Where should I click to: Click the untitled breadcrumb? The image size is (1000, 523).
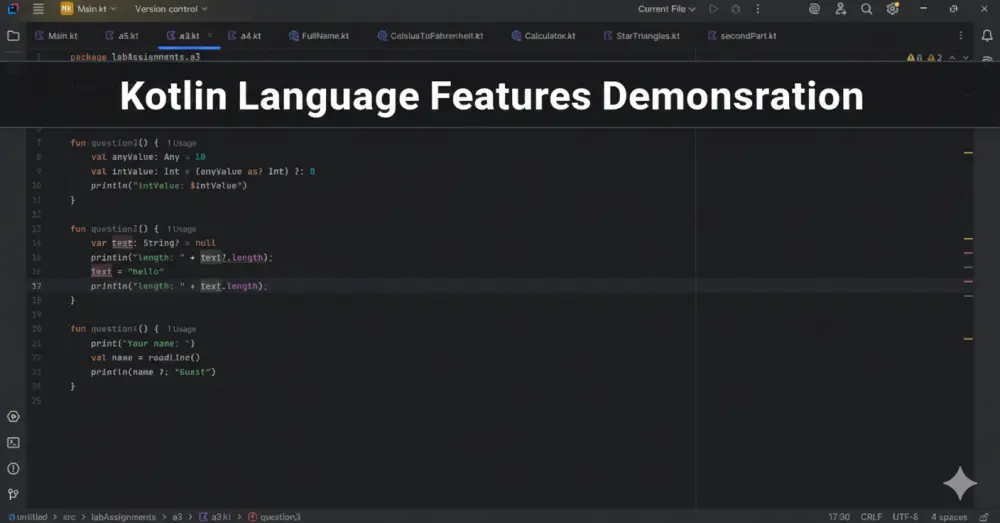pyautogui.click(x=28, y=517)
